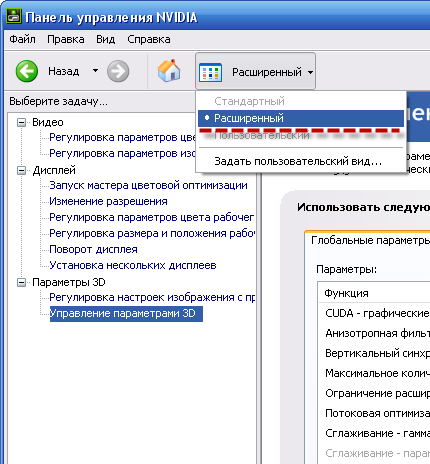Open Изменение разрешения task
Viewport: 430px width, 464px height.
tap(108, 201)
